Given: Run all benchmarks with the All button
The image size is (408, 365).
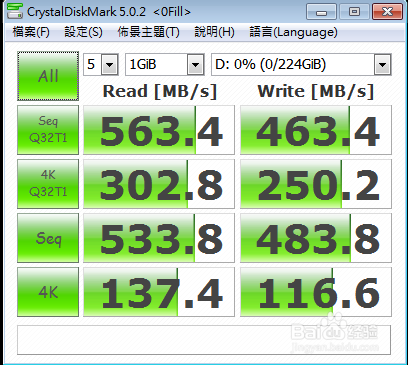Looking at the screenshot, I should coord(48,76).
